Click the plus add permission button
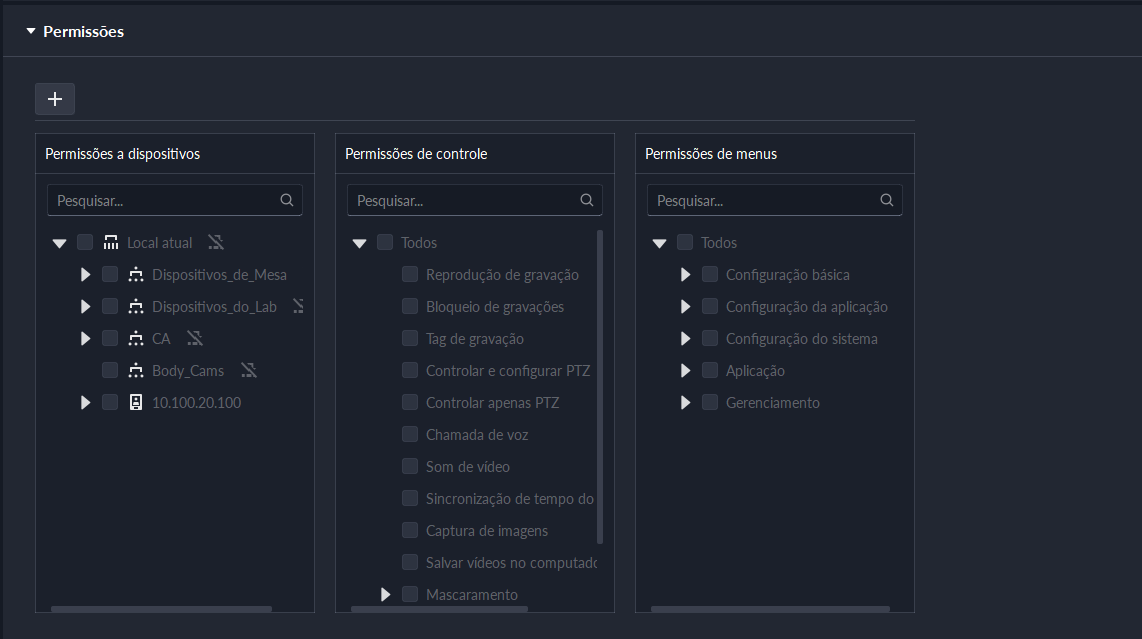This screenshot has height=639, width=1142. tap(55, 99)
